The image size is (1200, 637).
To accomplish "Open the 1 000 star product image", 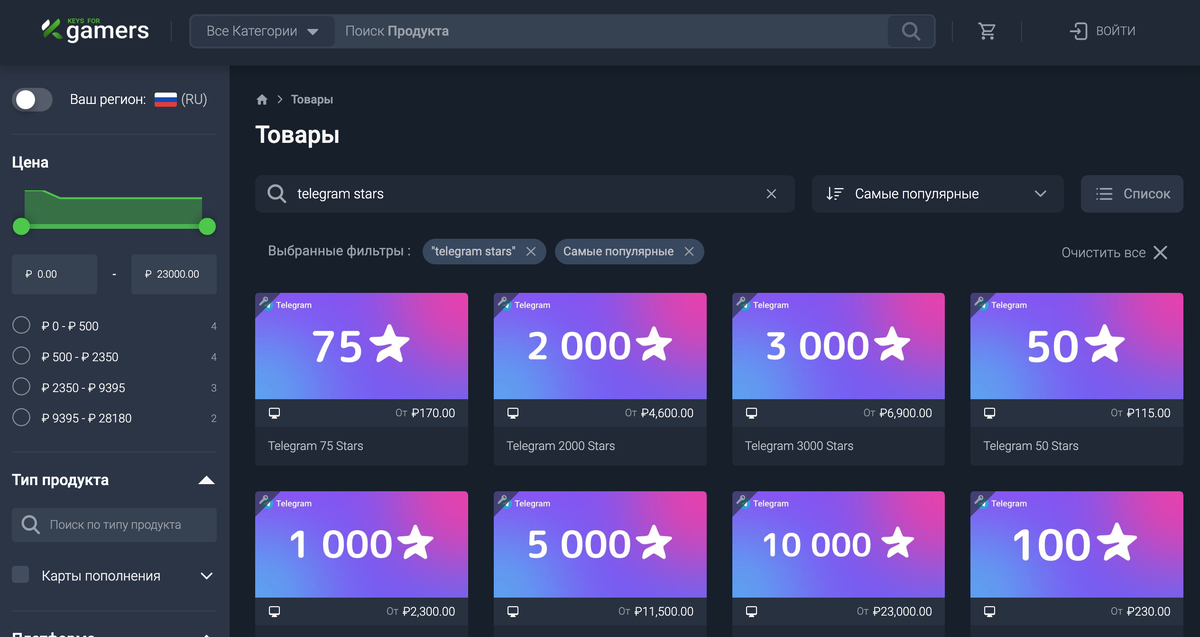I will click(x=362, y=544).
